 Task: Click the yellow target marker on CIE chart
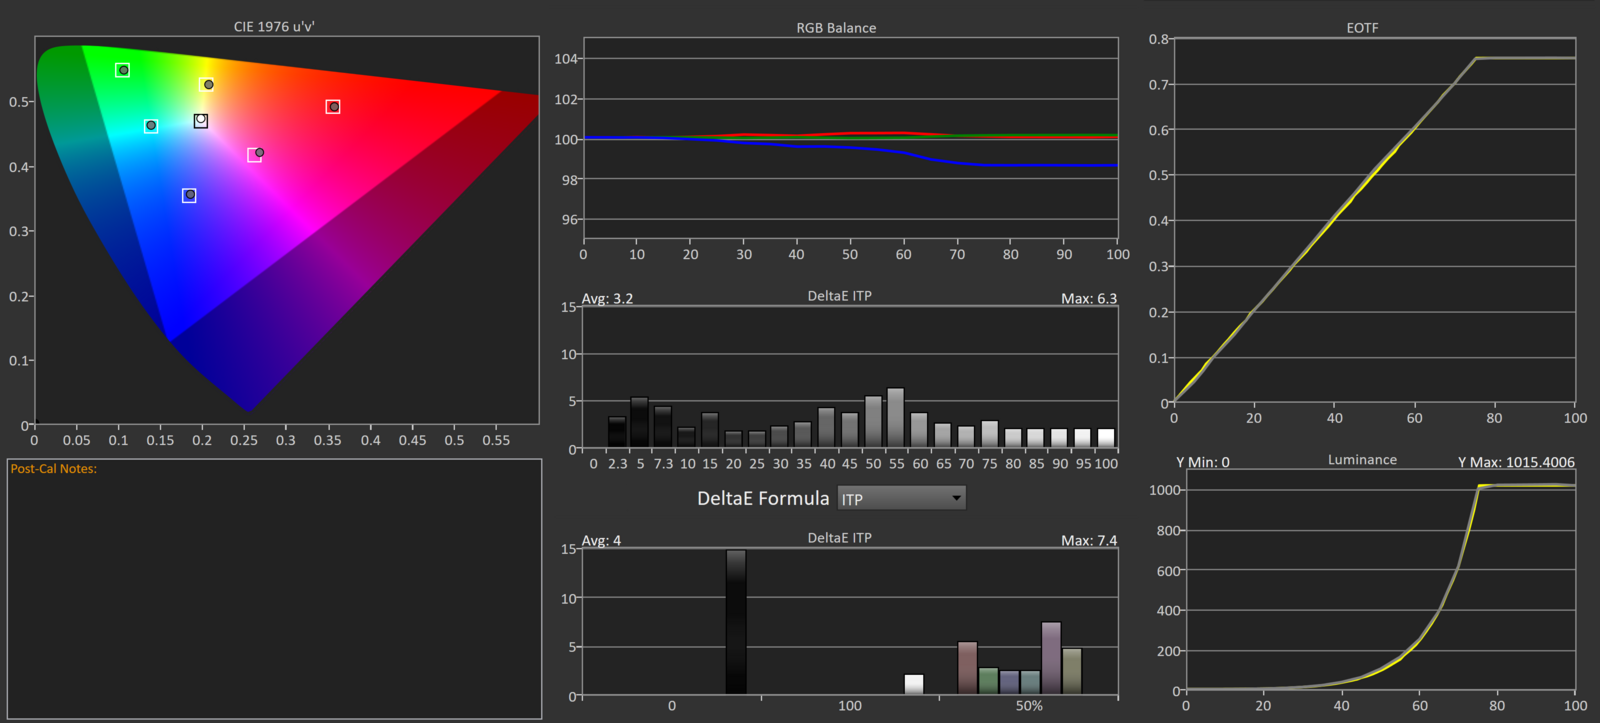206,86
